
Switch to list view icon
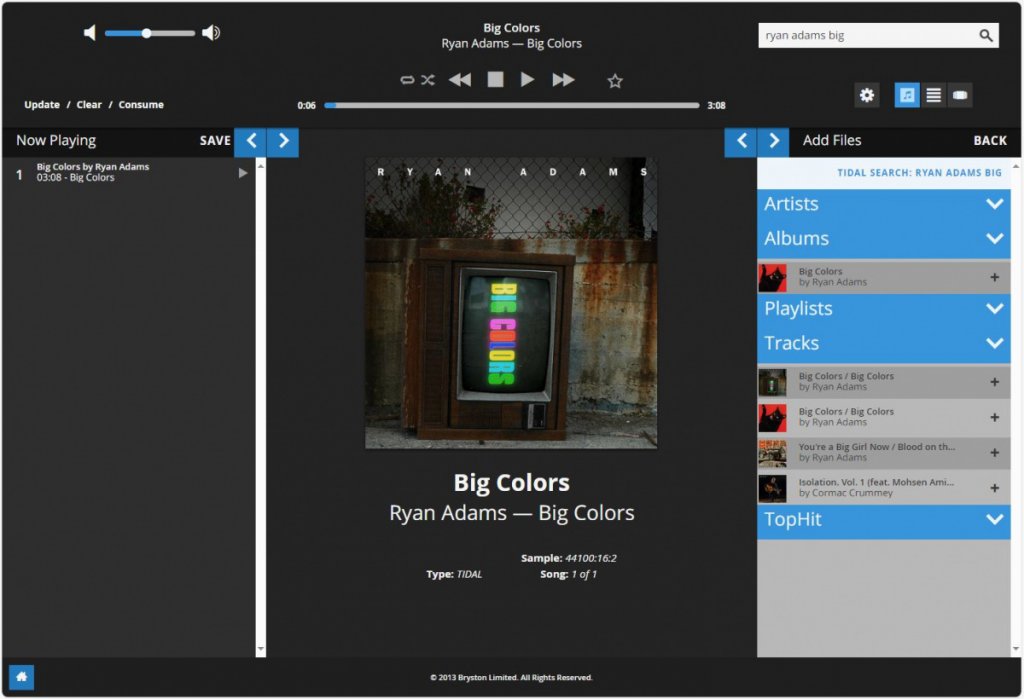point(934,95)
